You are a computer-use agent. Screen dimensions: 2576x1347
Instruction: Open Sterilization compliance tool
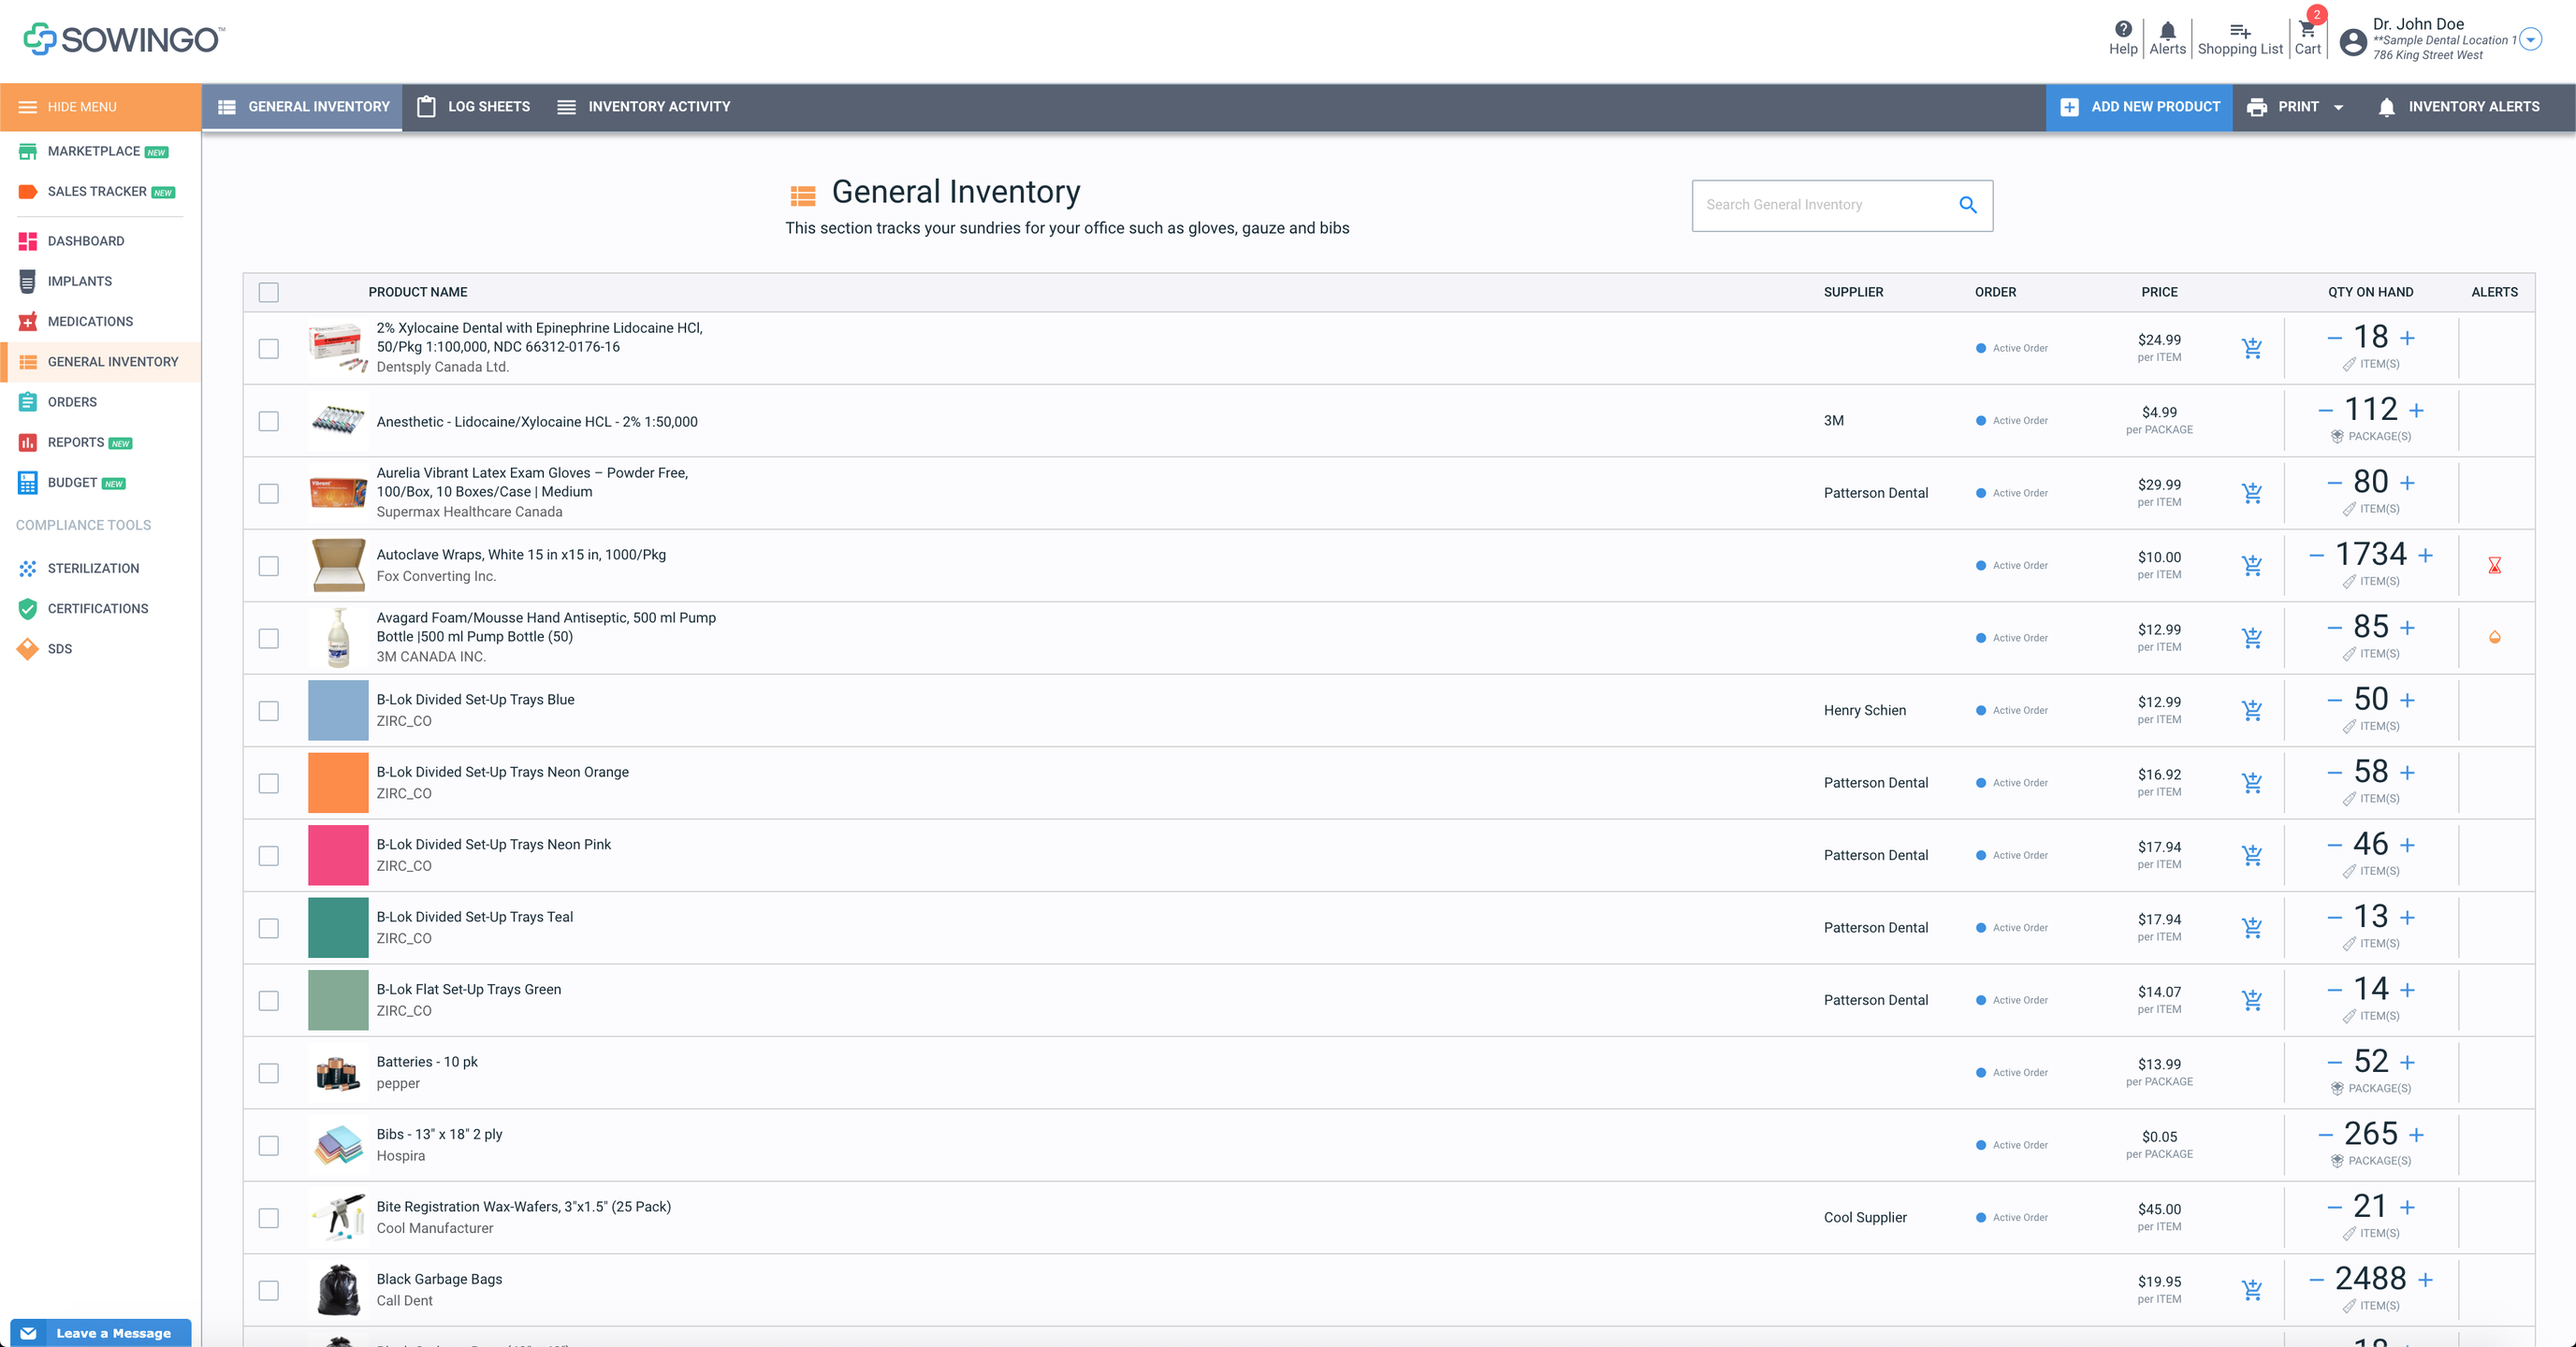click(x=78, y=568)
